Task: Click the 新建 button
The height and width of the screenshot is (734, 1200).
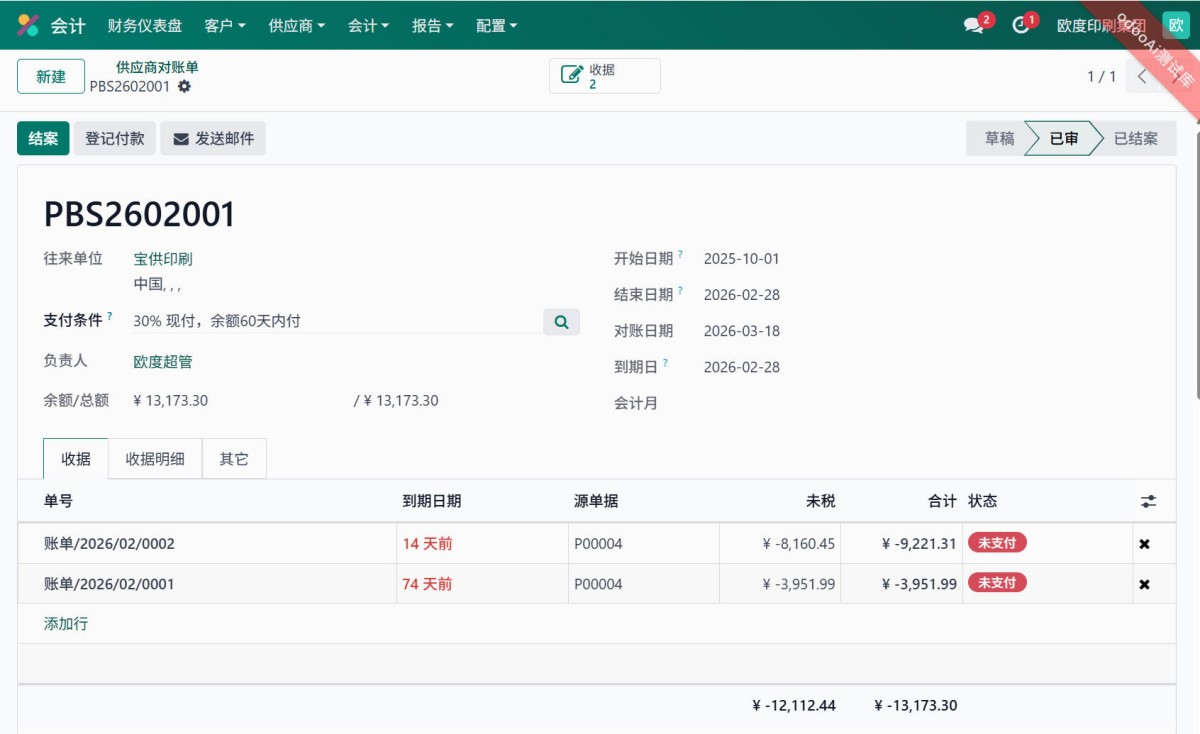Action: click(51, 76)
